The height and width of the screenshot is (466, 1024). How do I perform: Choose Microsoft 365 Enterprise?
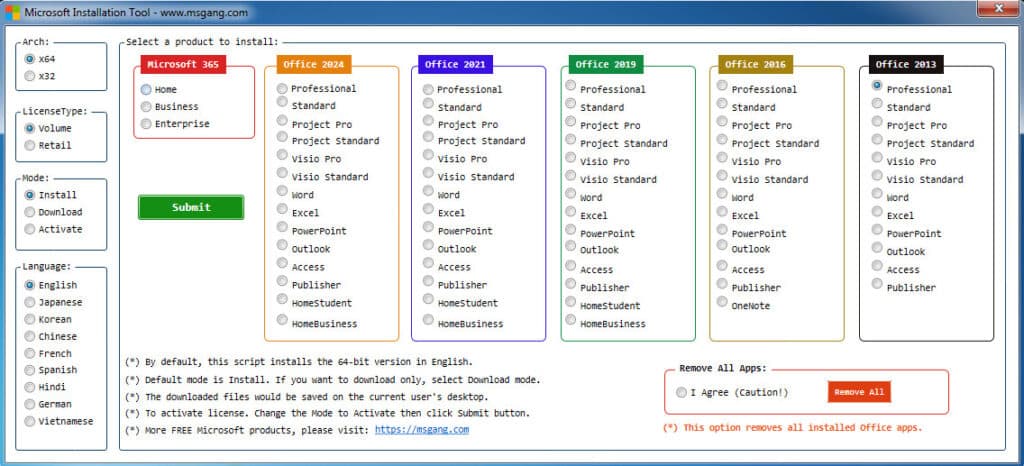[146, 123]
